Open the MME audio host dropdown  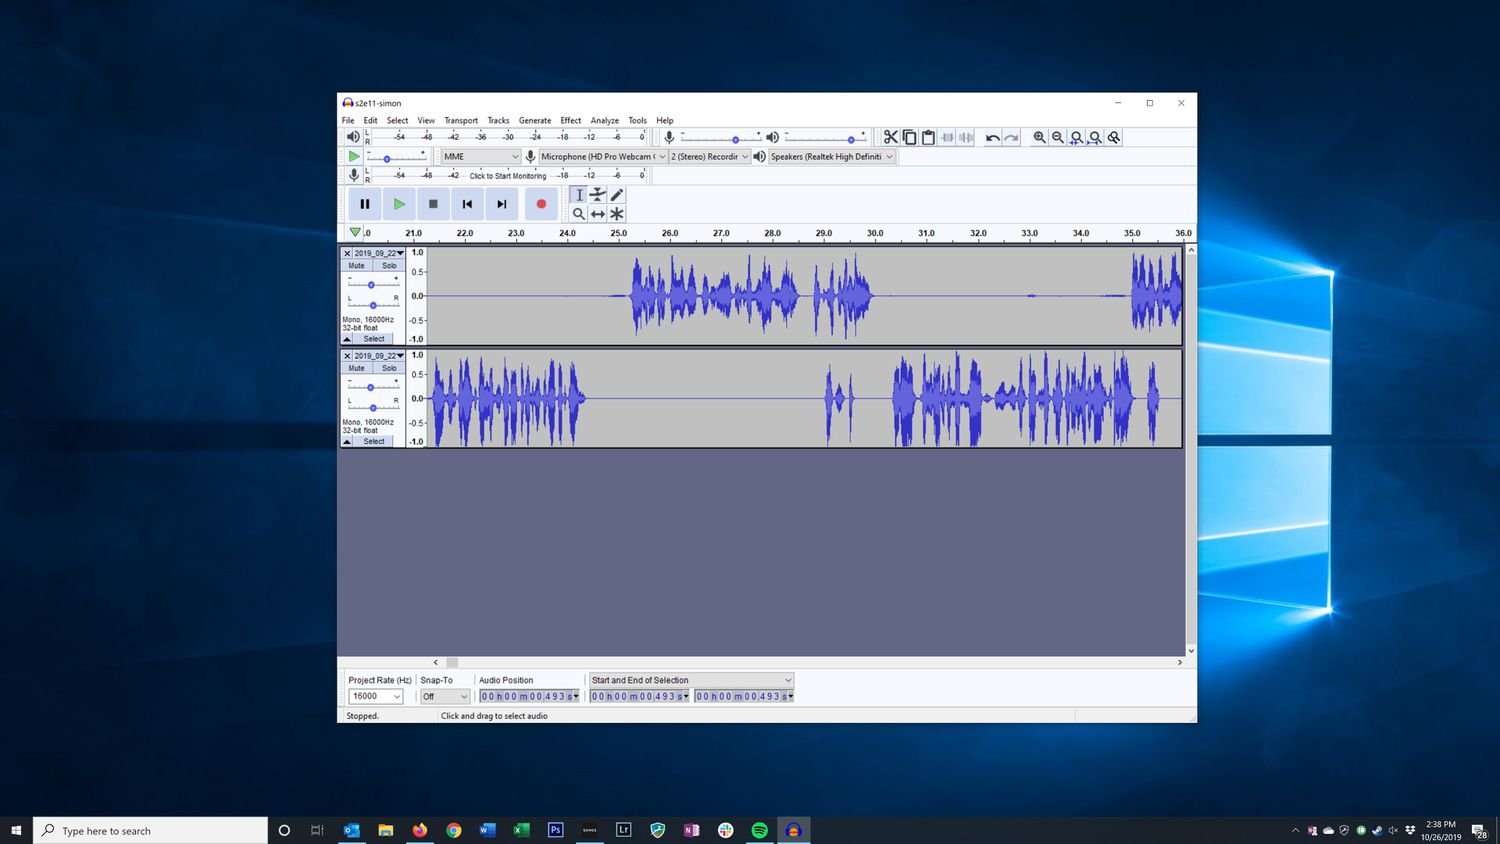[481, 157]
